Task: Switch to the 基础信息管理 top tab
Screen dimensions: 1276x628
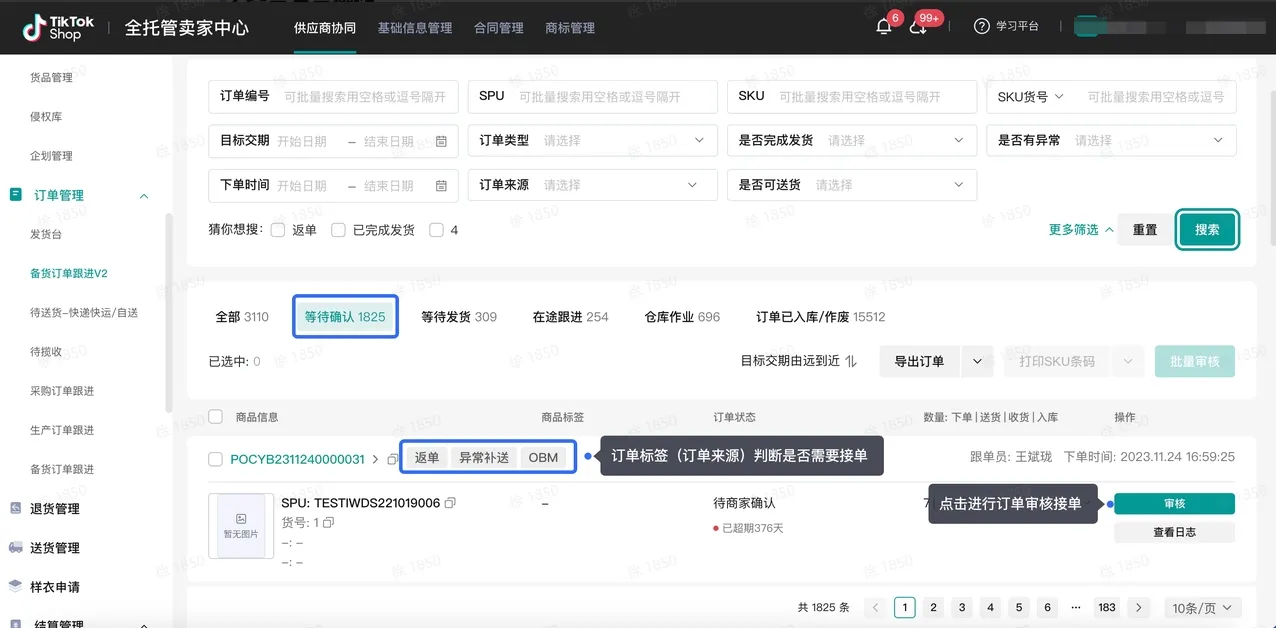Action: click(415, 28)
